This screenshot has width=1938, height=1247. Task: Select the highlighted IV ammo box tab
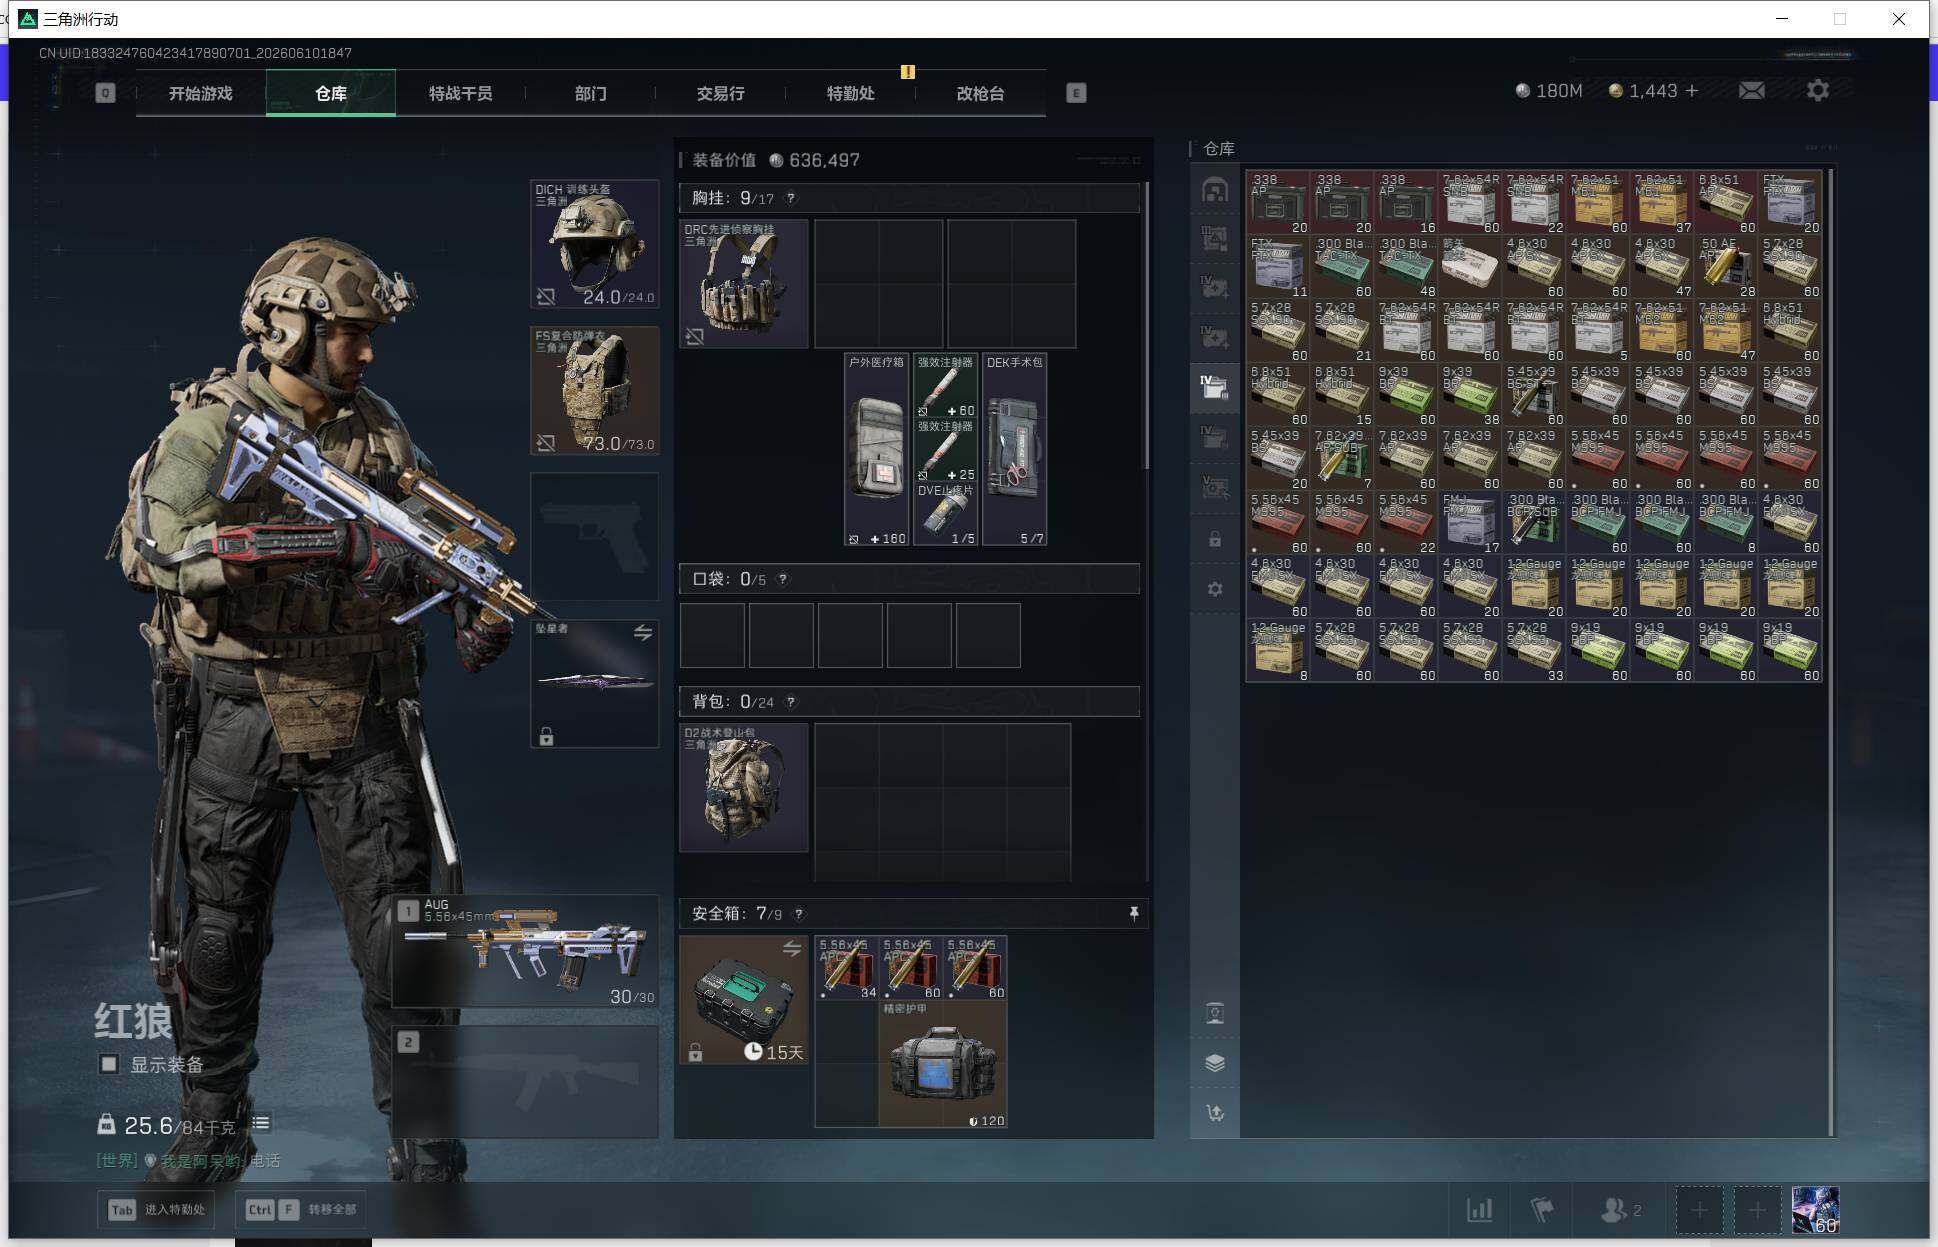1215,387
